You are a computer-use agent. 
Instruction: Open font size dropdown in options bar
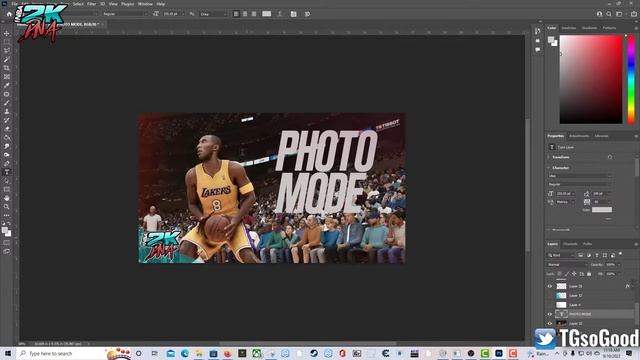click(173, 14)
